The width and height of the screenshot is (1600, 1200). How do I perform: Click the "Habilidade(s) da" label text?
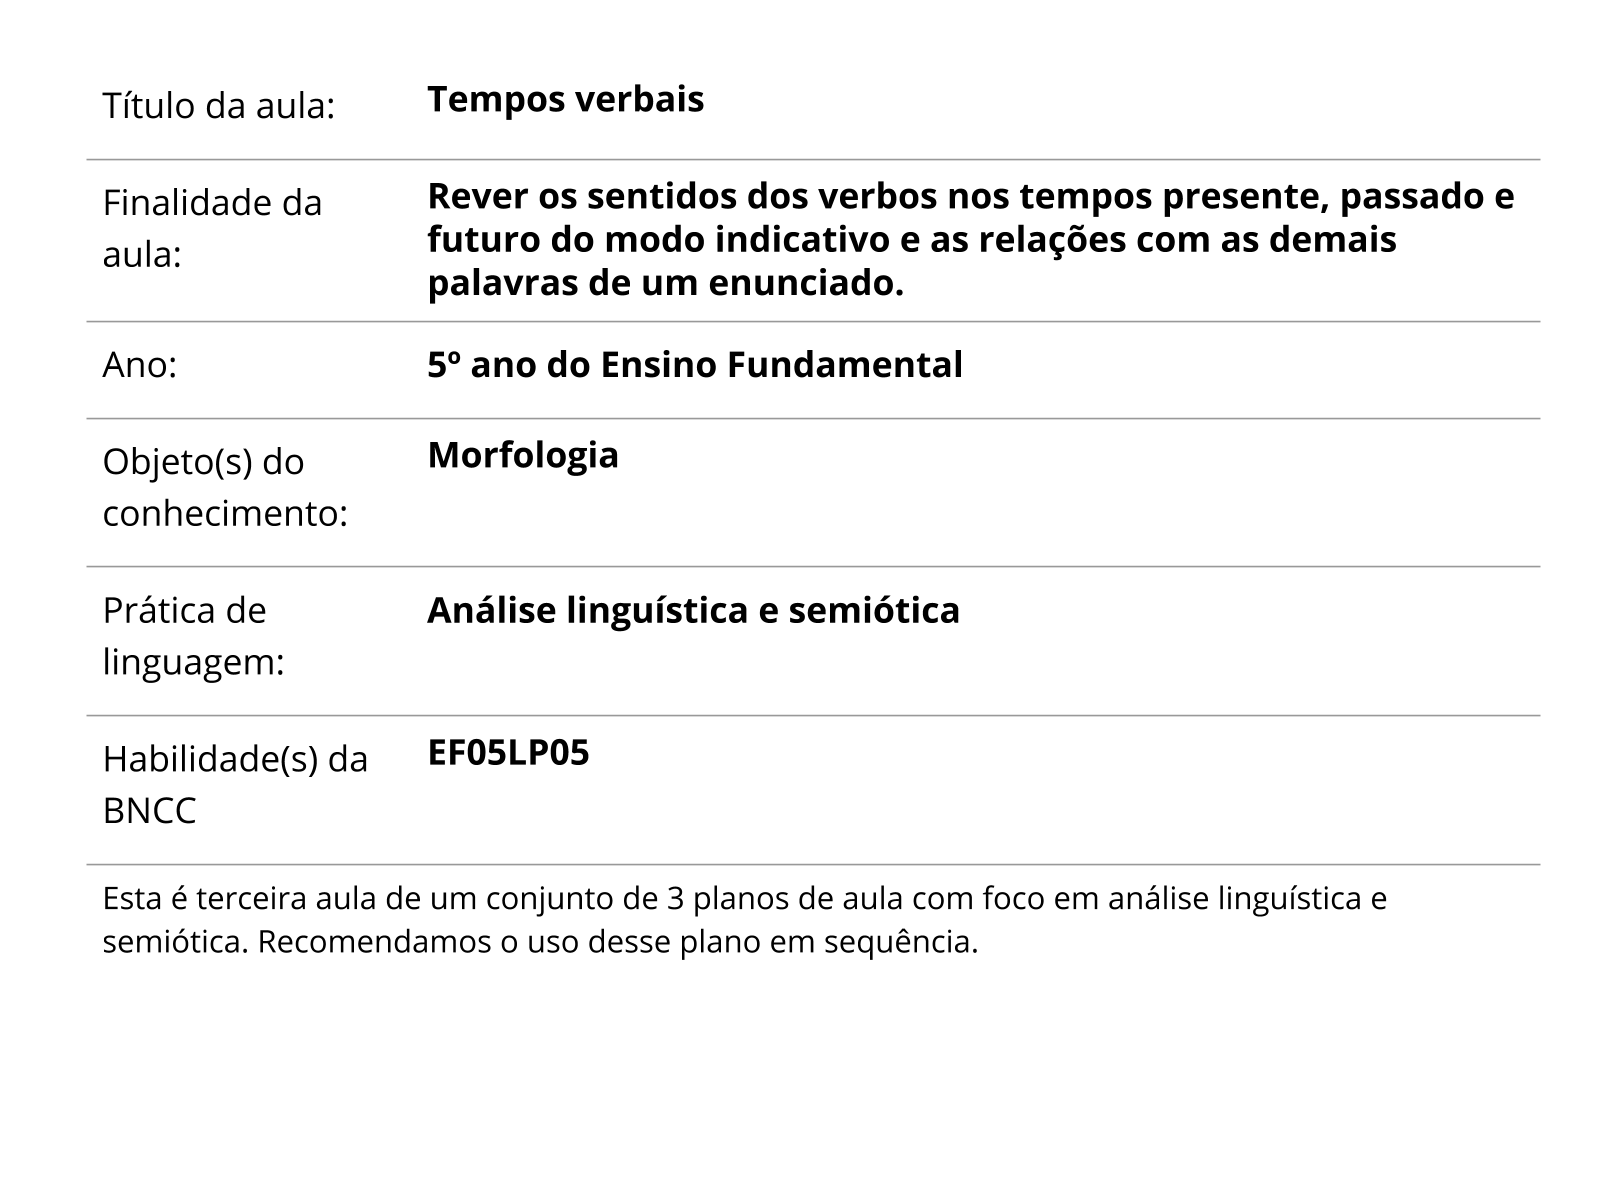[x=235, y=759]
